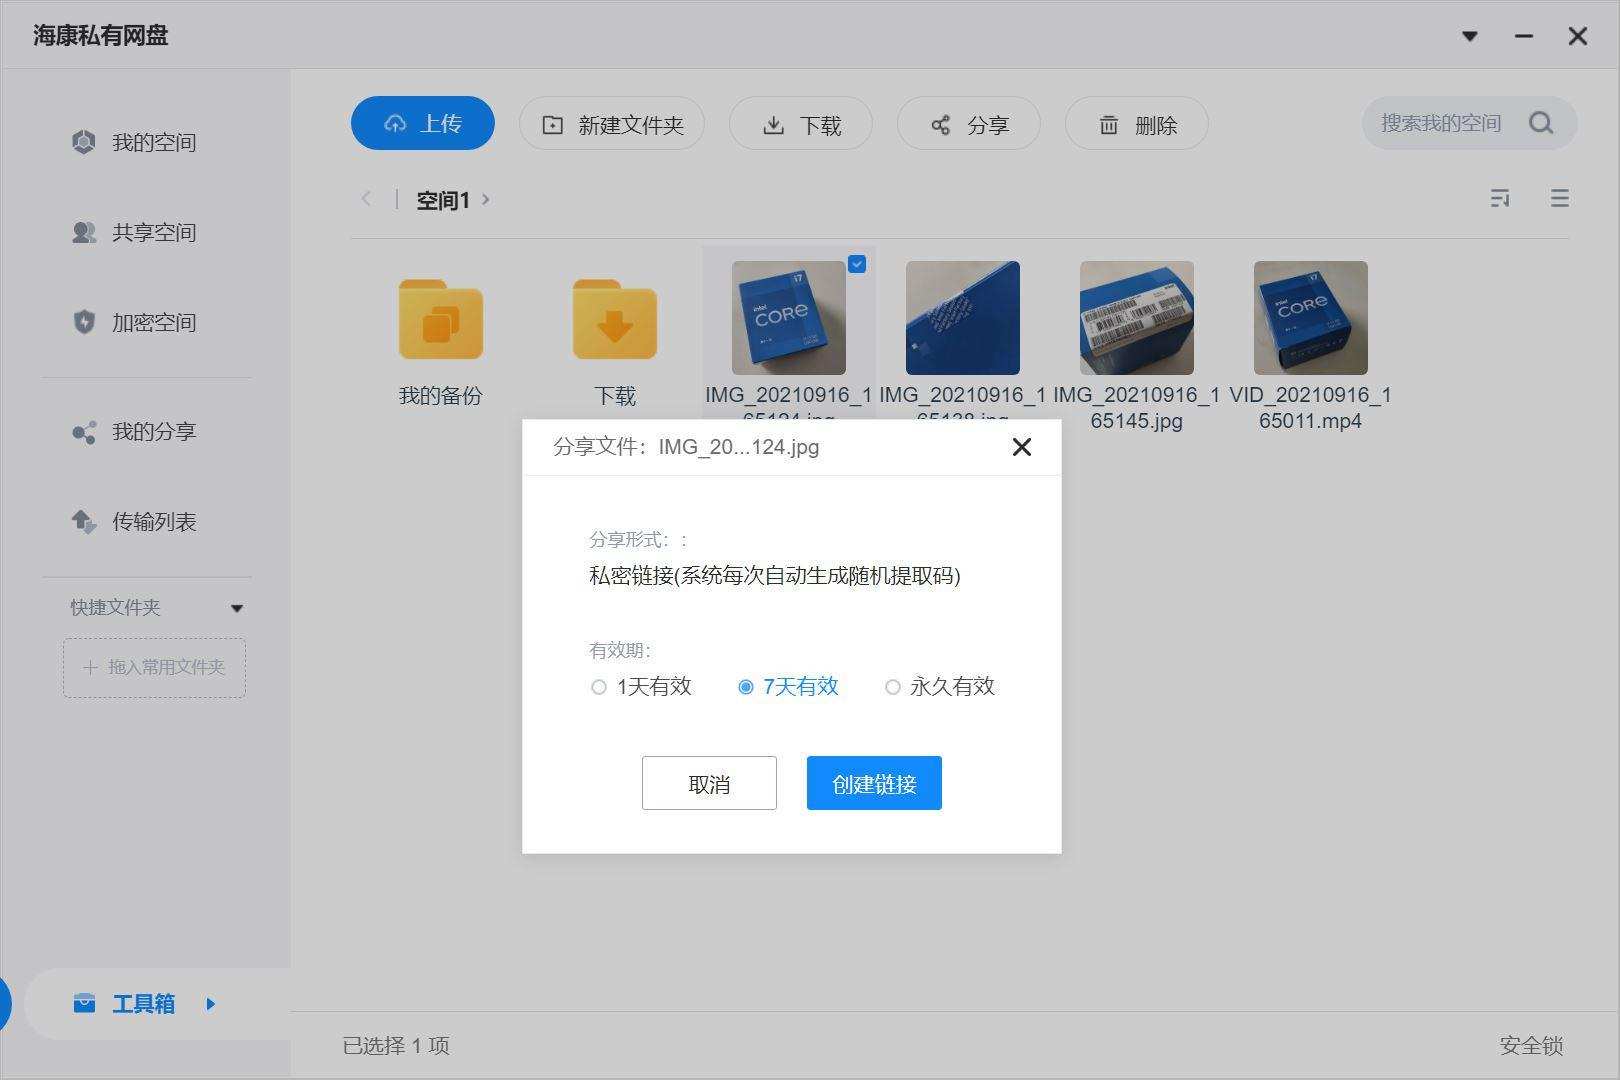1620x1080 pixels.
Task: Switch to list view layout icon
Action: tap(1560, 198)
